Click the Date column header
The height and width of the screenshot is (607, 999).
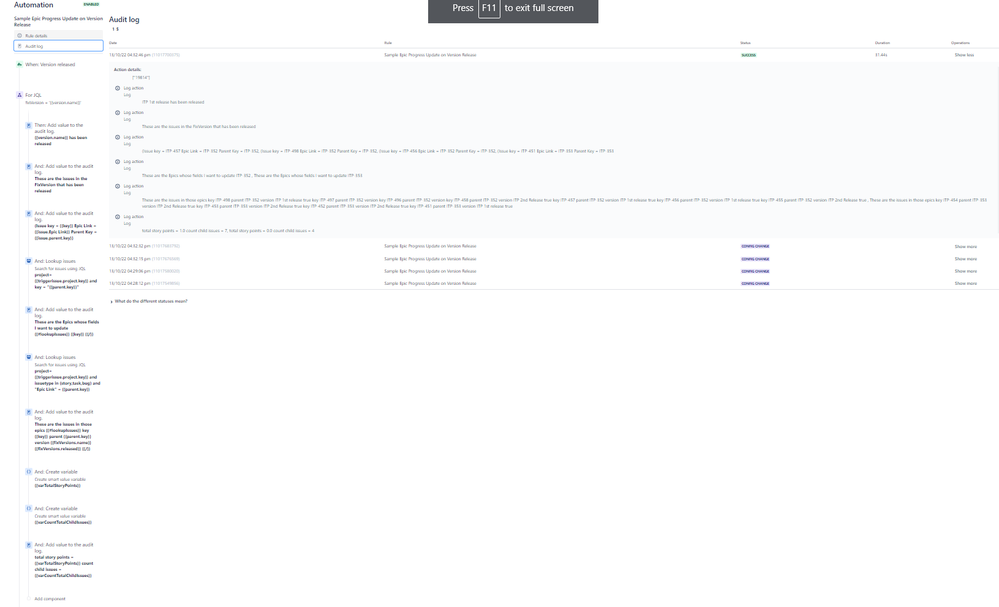pos(113,43)
